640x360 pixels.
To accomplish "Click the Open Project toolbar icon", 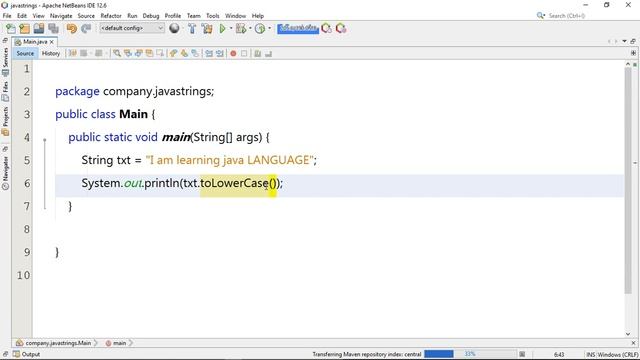I will point(39,29).
